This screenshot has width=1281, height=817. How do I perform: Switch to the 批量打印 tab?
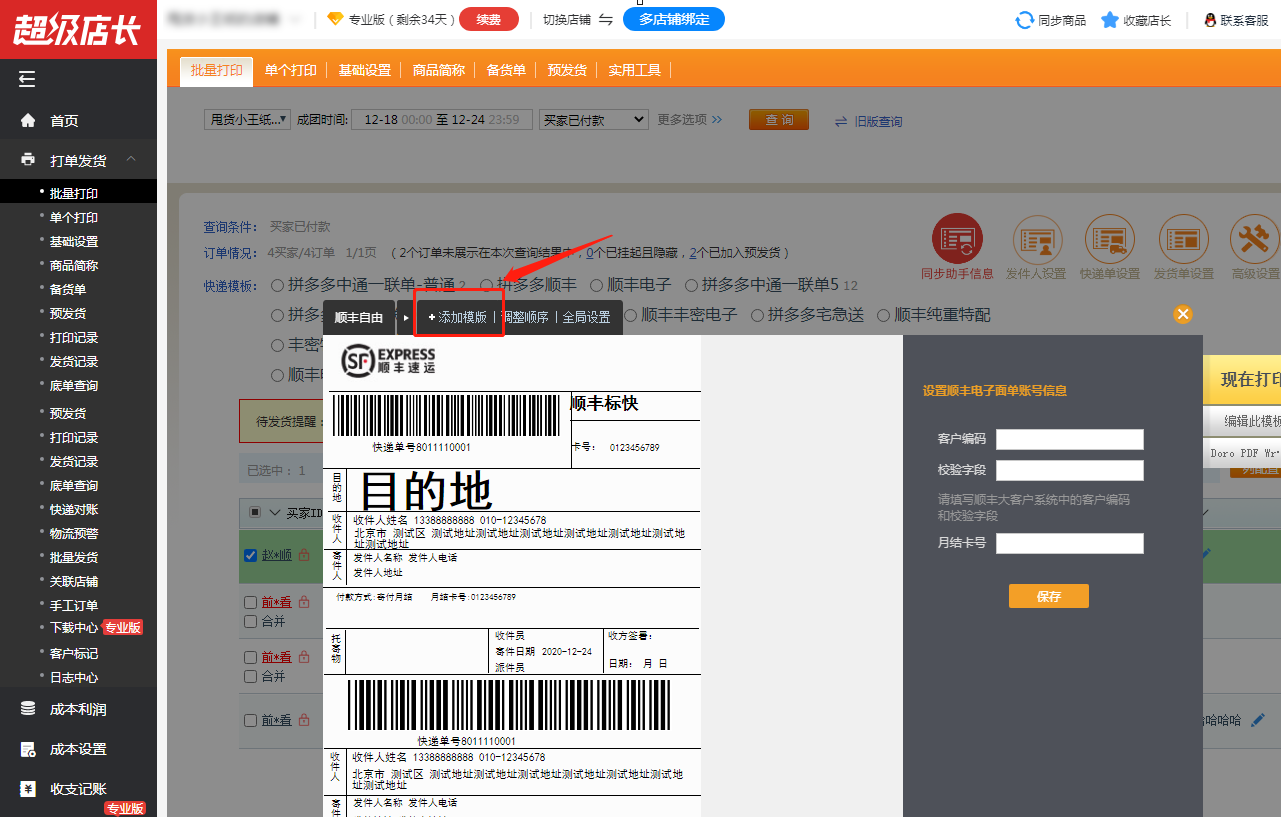coord(217,70)
